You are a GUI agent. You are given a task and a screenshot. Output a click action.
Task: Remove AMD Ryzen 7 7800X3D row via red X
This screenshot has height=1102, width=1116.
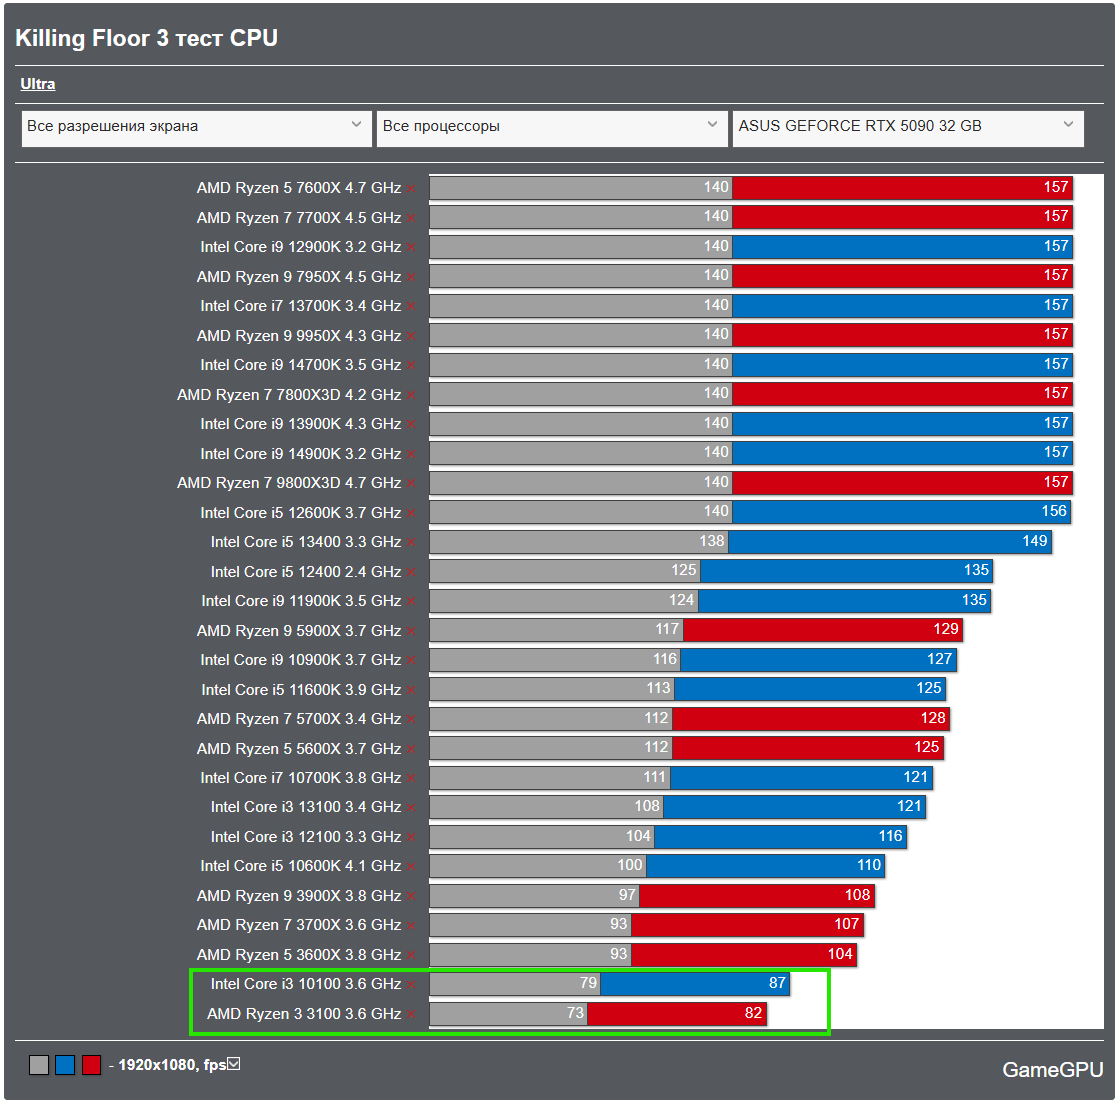(411, 396)
